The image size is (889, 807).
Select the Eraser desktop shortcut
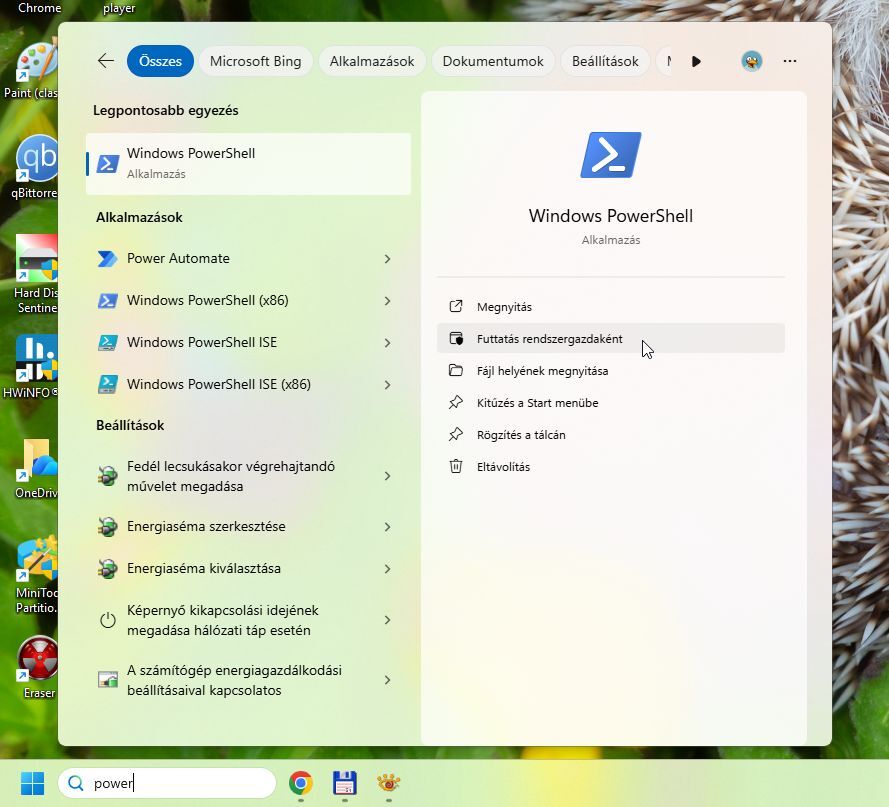point(38,667)
